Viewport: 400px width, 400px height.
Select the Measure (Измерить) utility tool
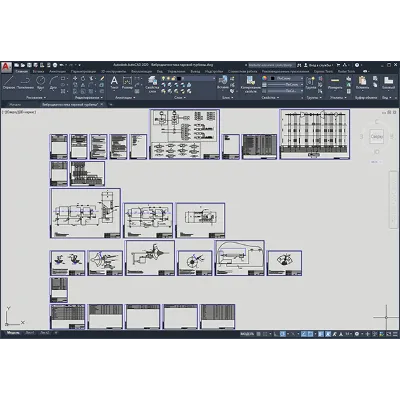click(x=335, y=83)
